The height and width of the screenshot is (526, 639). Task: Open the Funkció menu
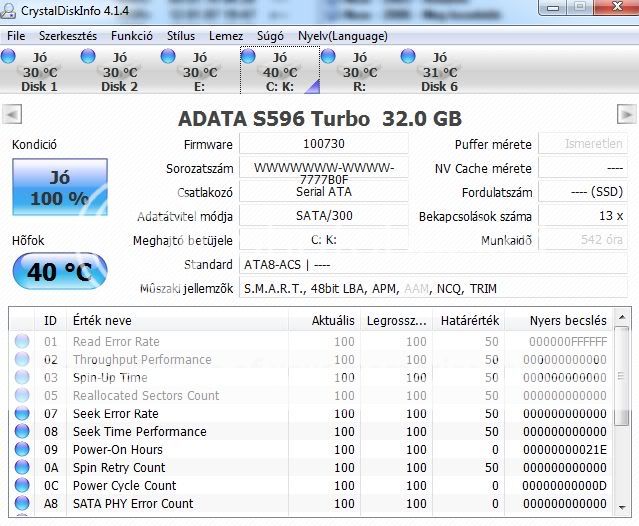click(132, 35)
